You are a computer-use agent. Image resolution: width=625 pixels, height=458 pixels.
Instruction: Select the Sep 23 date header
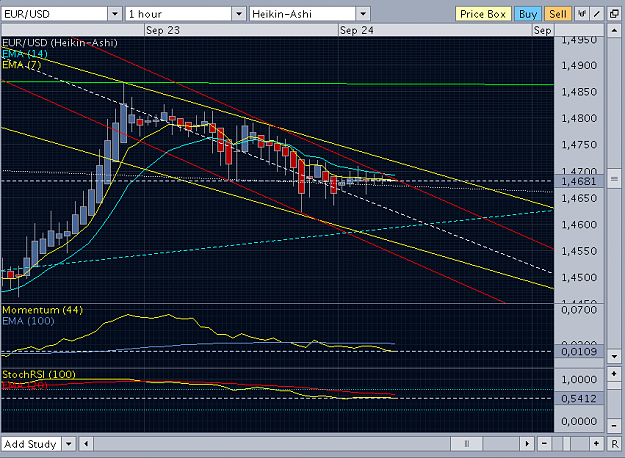click(x=163, y=30)
